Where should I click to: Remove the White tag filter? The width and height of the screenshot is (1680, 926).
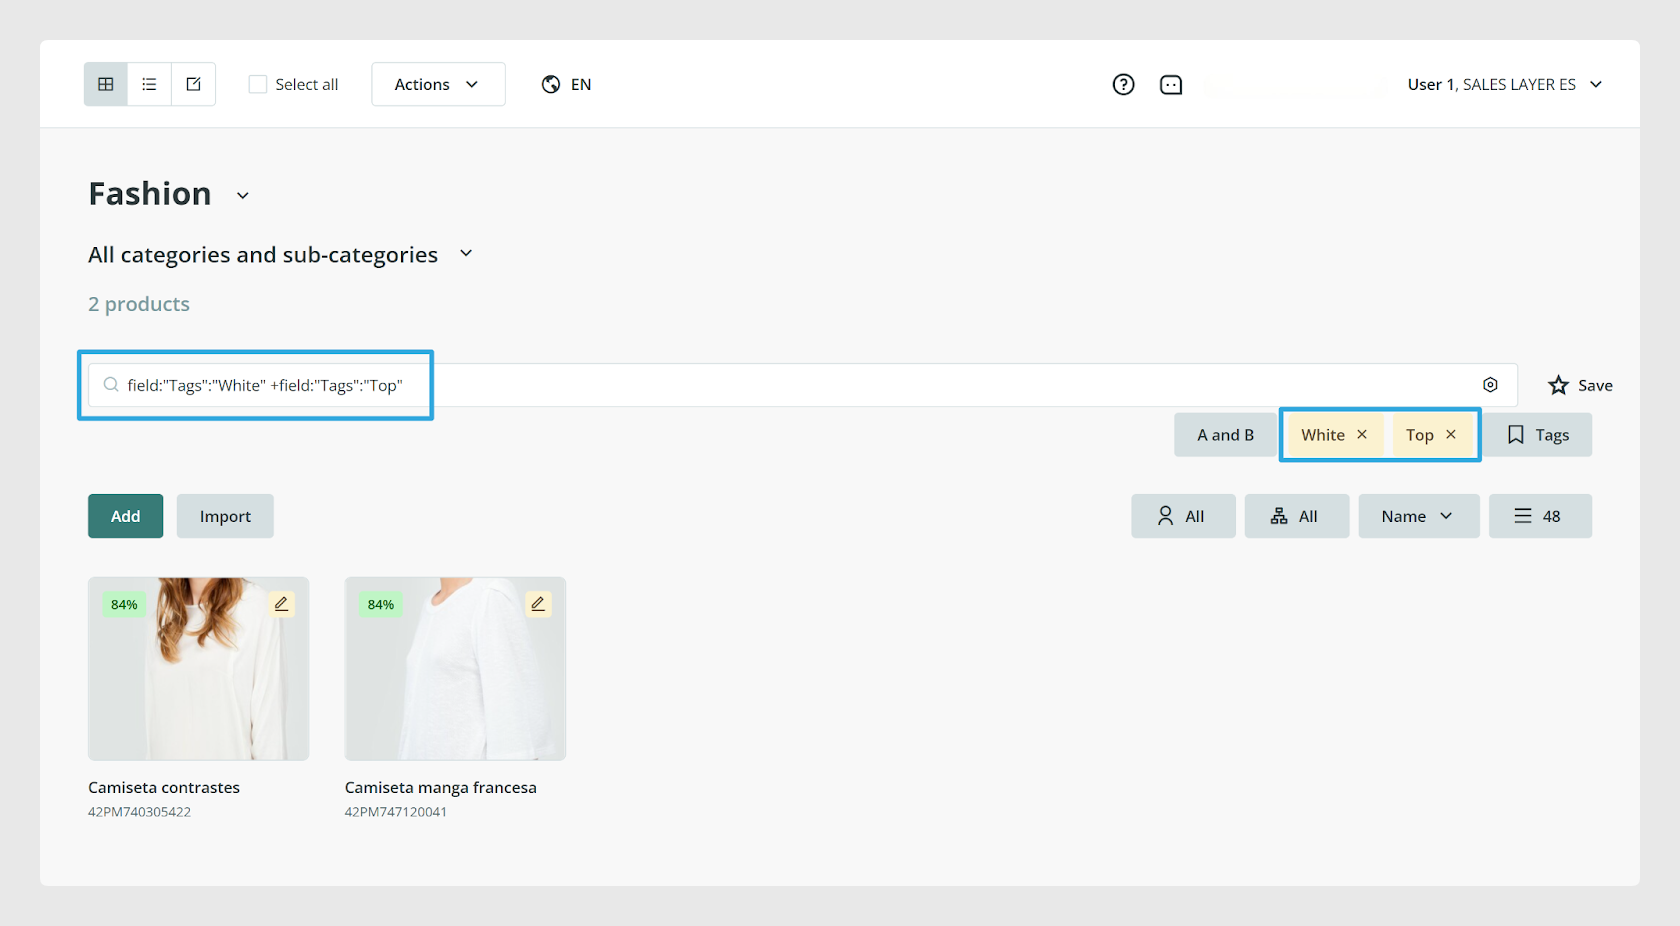[x=1362, y=434]
